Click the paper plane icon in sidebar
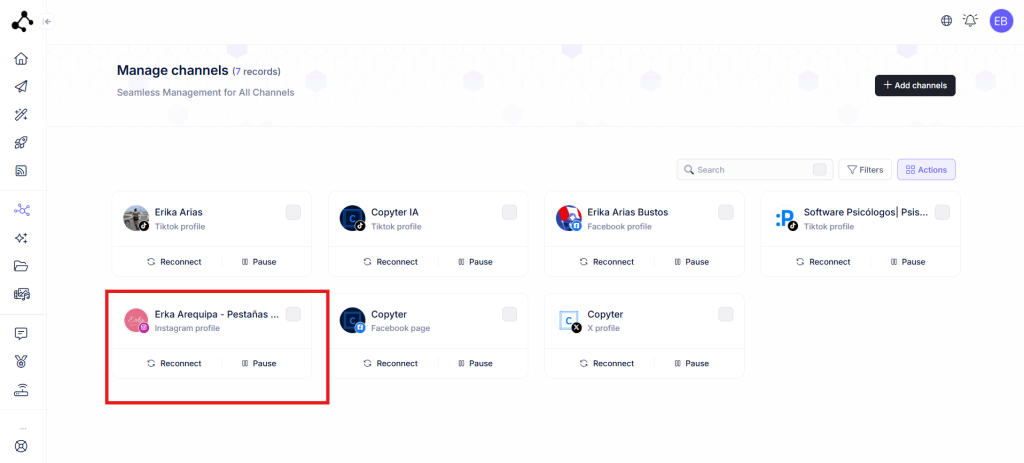Viewport: 1024px width, 463px height. click(21, 87)
